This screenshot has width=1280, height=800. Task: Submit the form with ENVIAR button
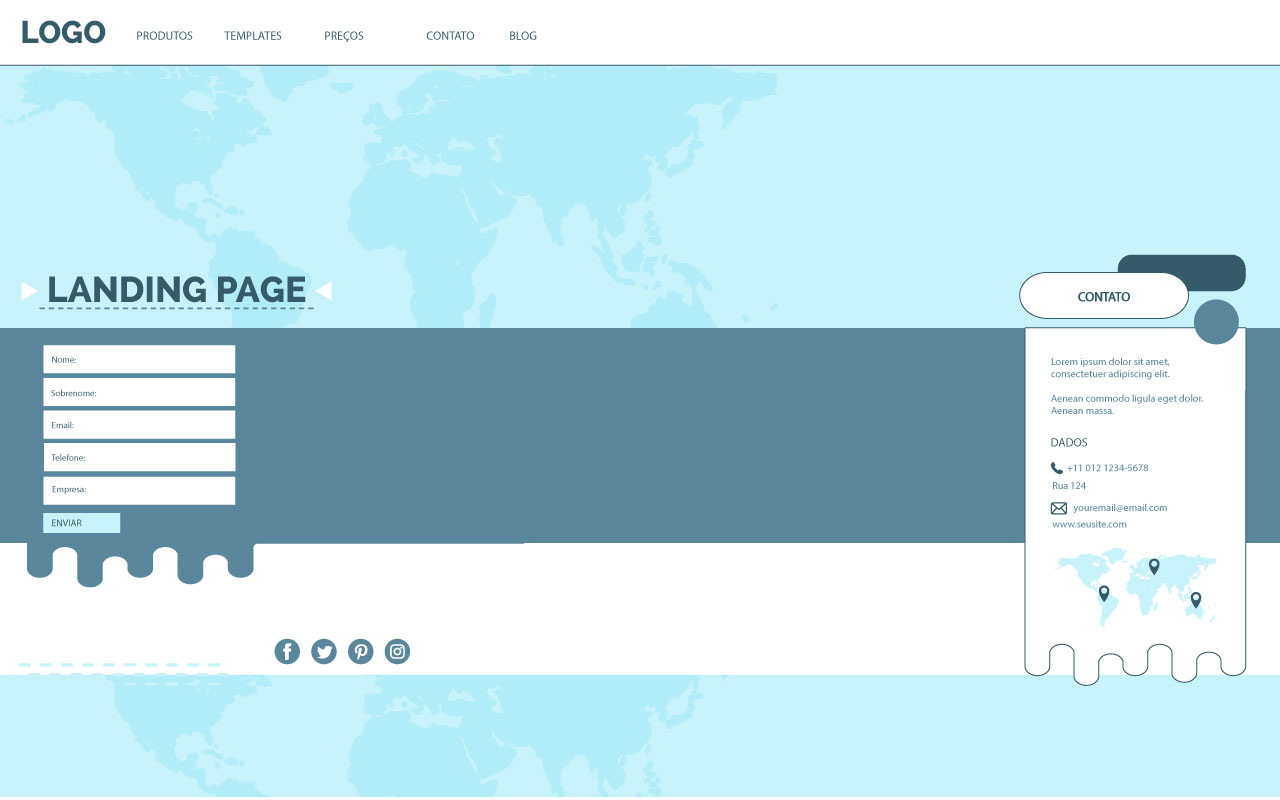[x=81, y=523]
